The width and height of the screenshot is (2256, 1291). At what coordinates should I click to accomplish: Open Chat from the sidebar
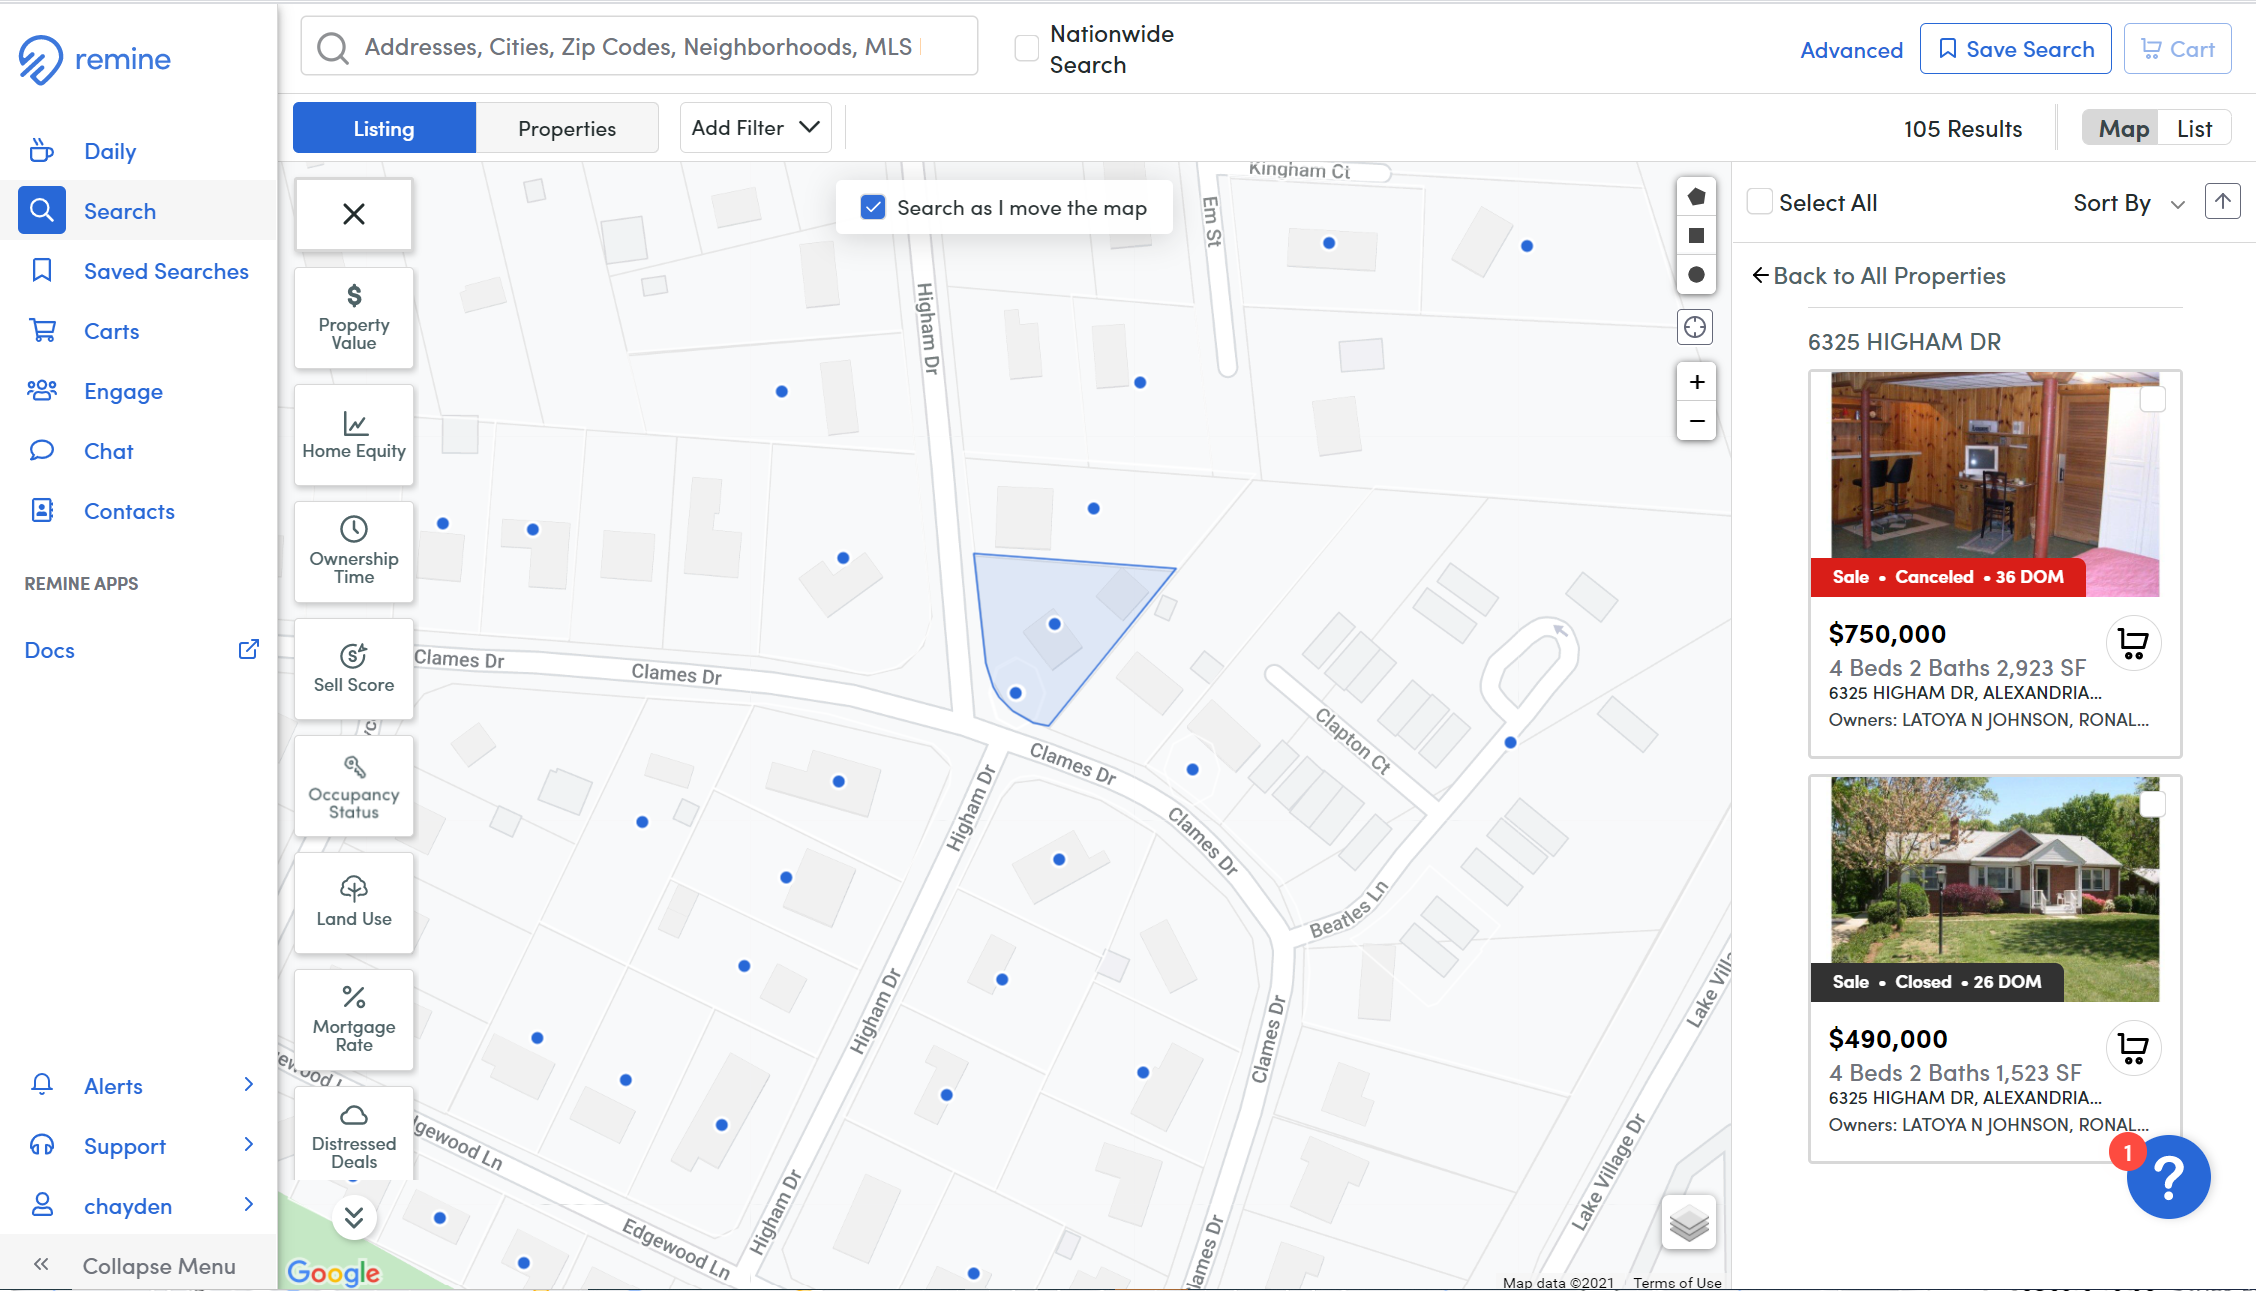coord(108,451)
